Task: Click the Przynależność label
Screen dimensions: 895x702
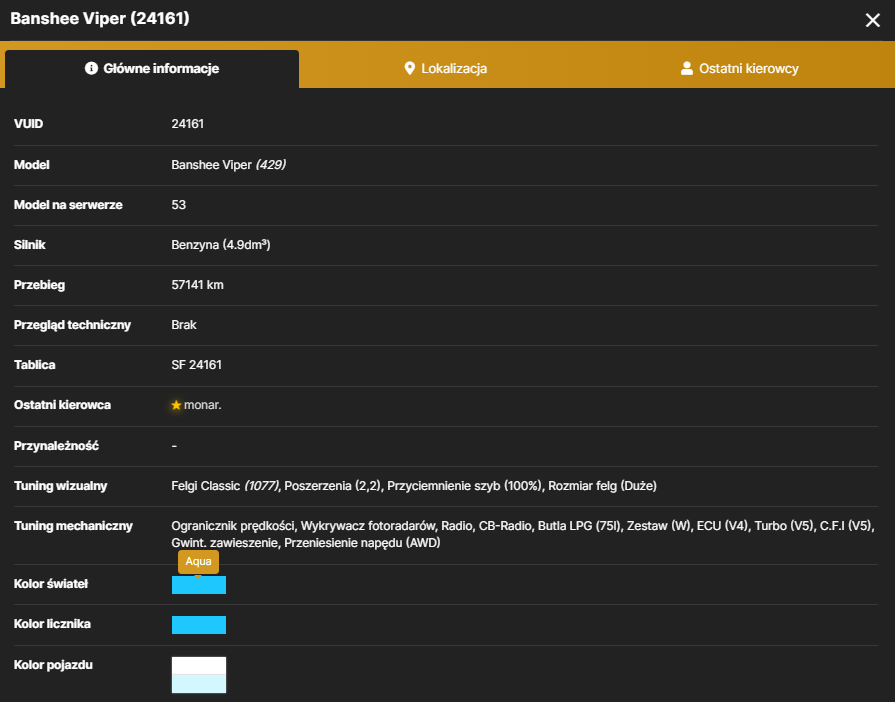Action: point(57,446)
